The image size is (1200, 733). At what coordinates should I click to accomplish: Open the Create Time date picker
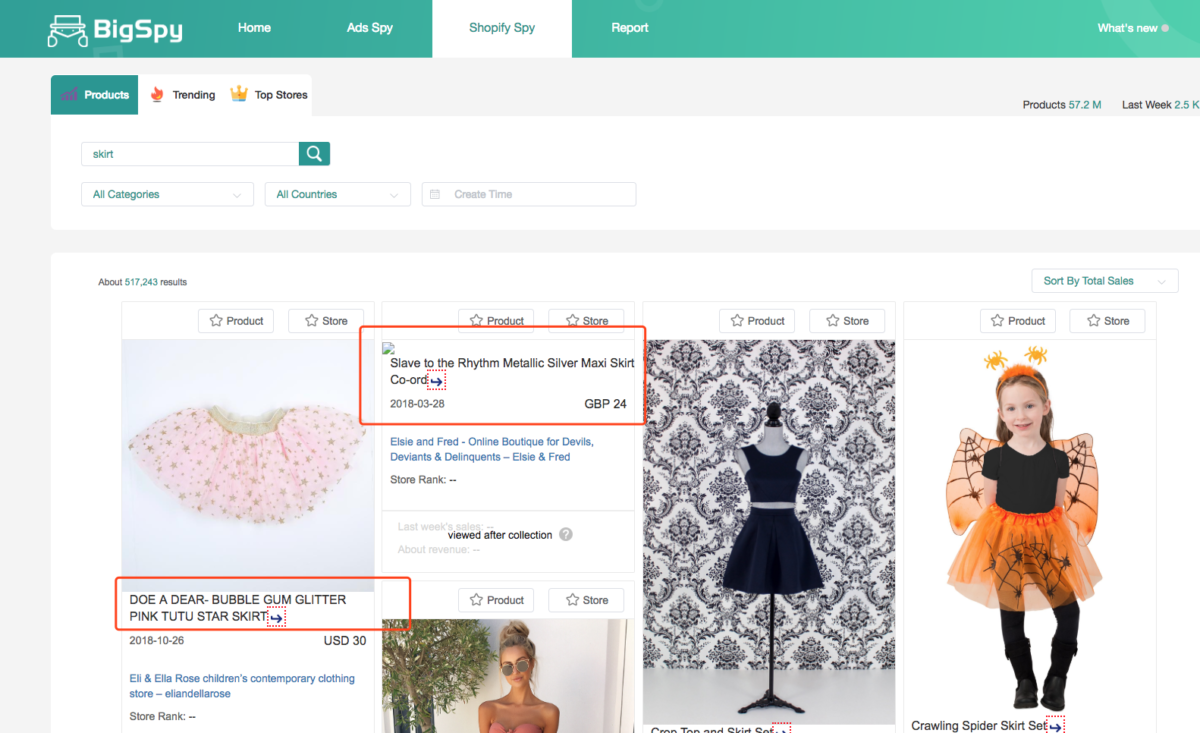(529, 194)
